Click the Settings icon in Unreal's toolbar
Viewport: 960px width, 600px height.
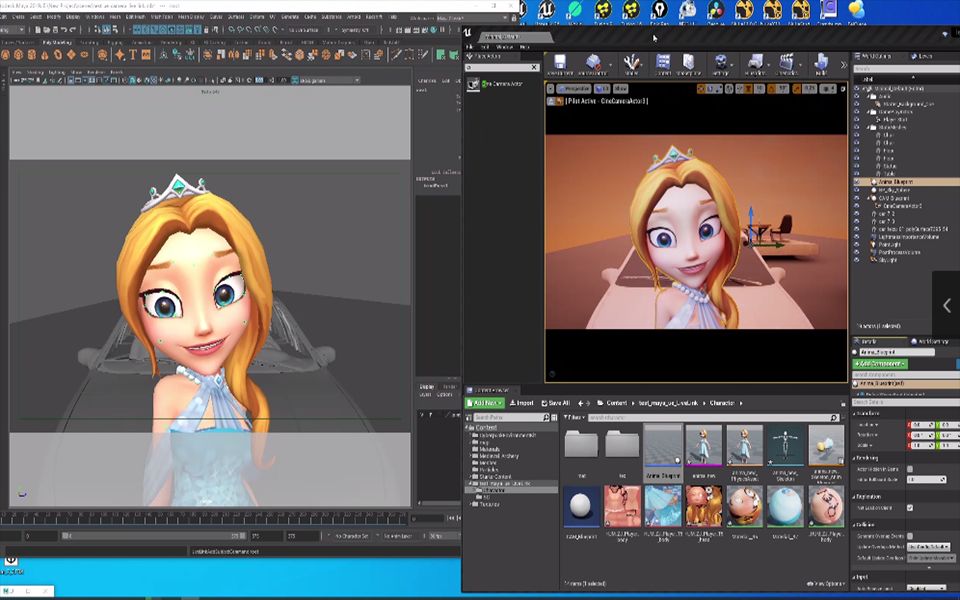(721, 62)
